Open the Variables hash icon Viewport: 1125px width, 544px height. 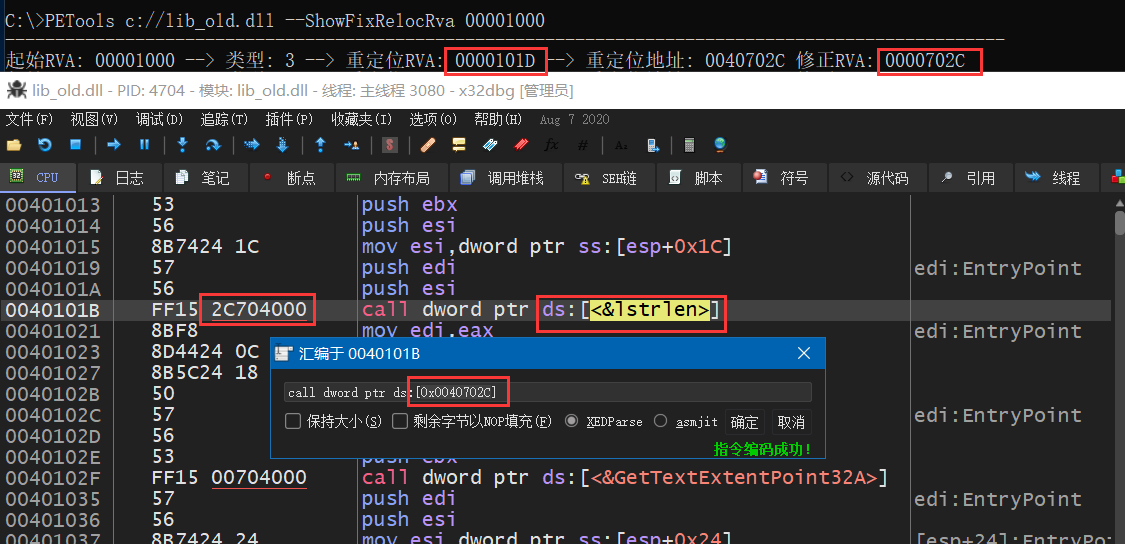[583, 145]
